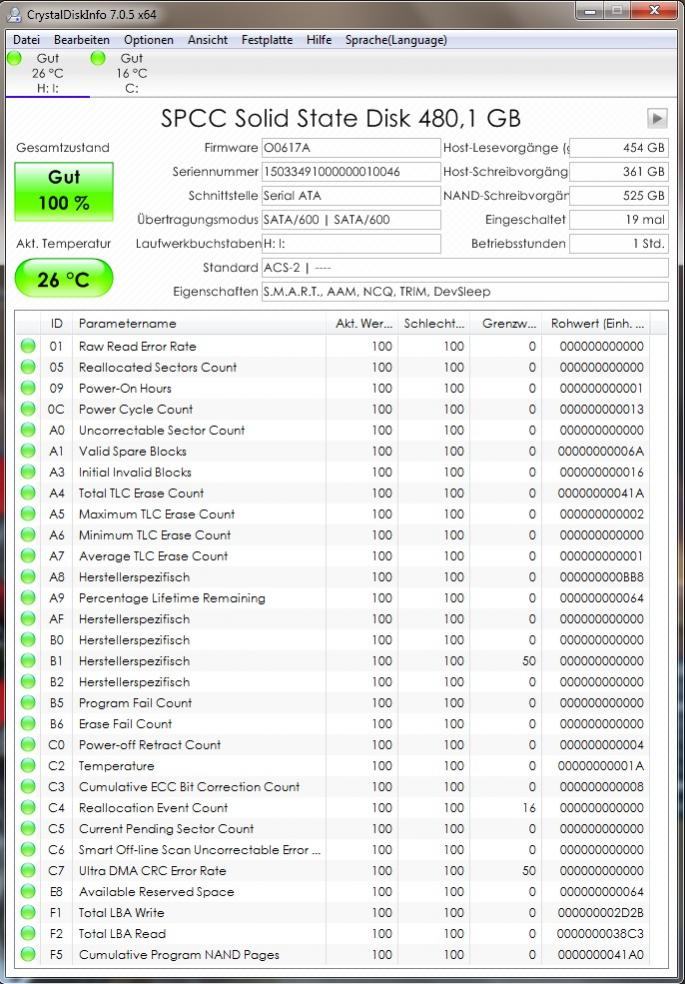Click status icon for Raw Read Error Rate
The width and height of the screenshot is (685, 984).
click(28, 346)
